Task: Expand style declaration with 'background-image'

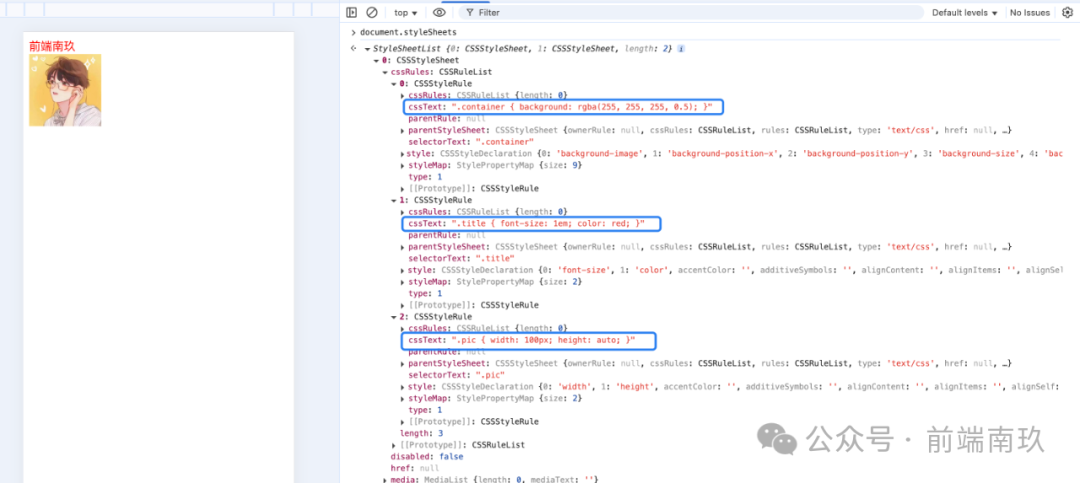Action: click(403, 154)
